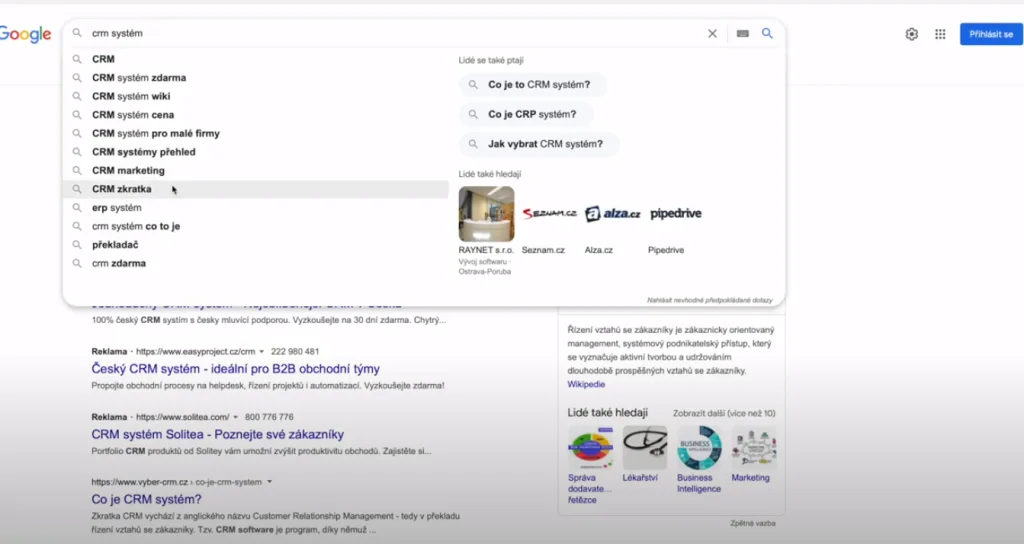Clear the search box with X
Image resolution: width=1024 pixels, height=544 pixels.
tap(712, 33)
